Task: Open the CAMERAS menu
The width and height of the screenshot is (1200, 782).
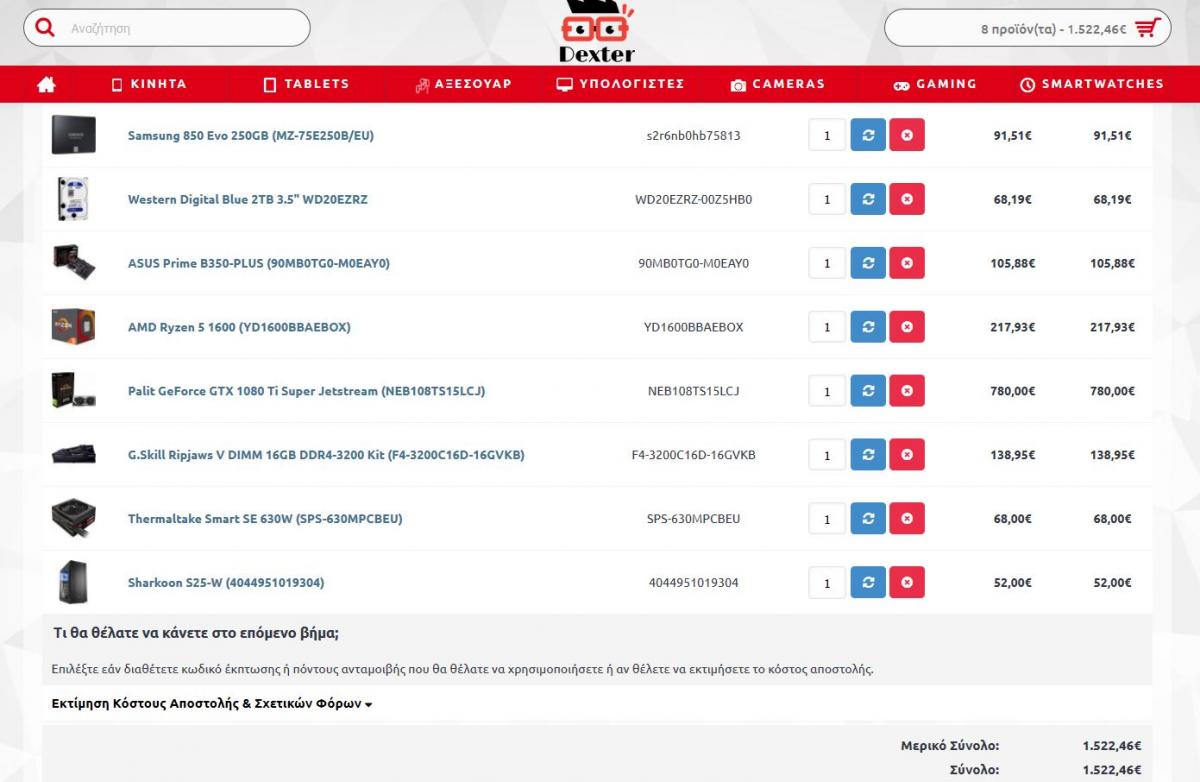Action: coord(778,84)
